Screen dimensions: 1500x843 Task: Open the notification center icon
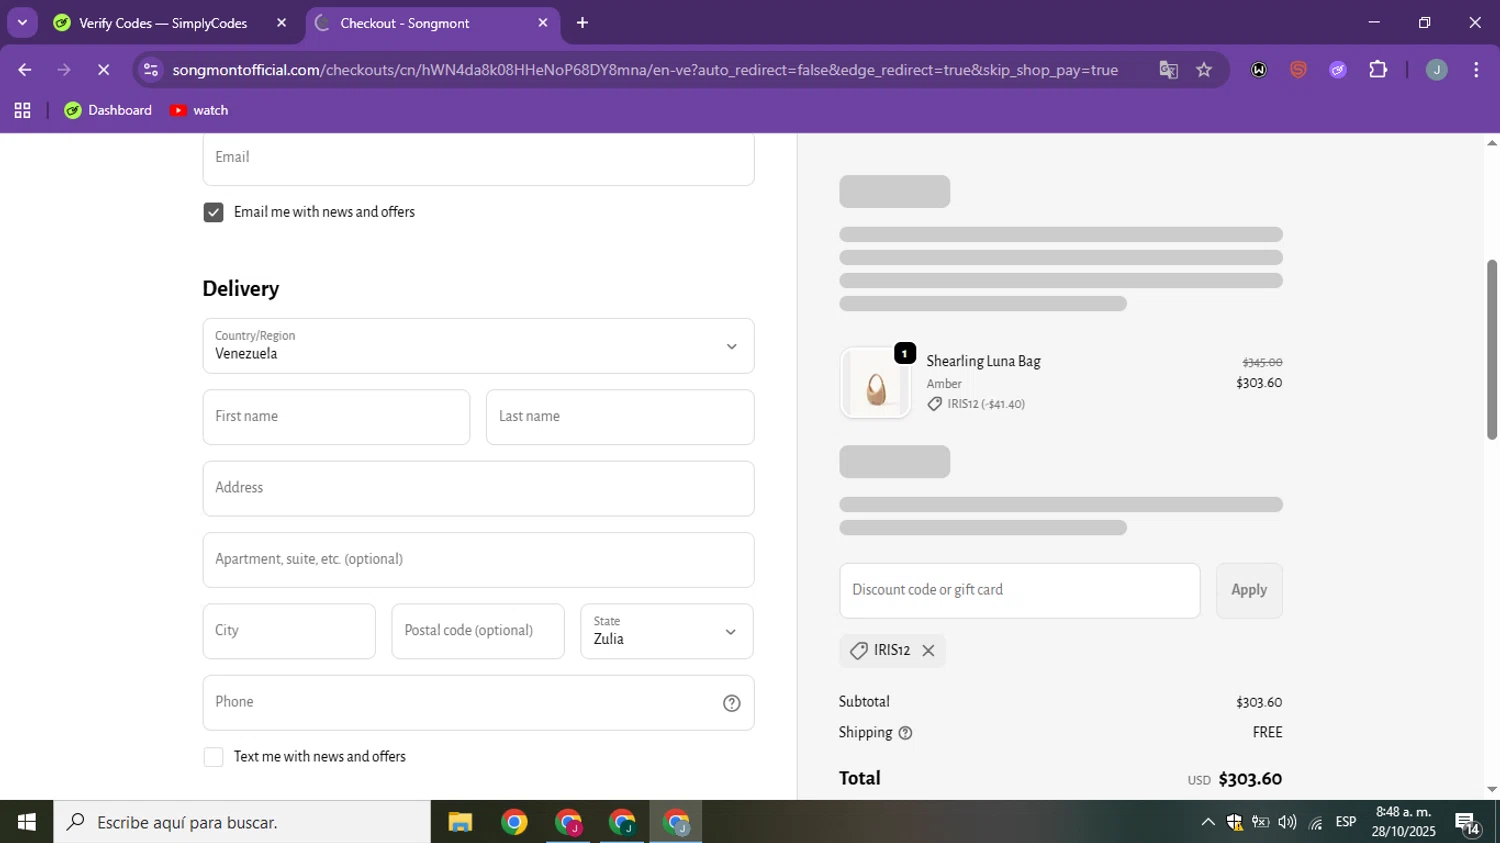[x=1468, y=824]
